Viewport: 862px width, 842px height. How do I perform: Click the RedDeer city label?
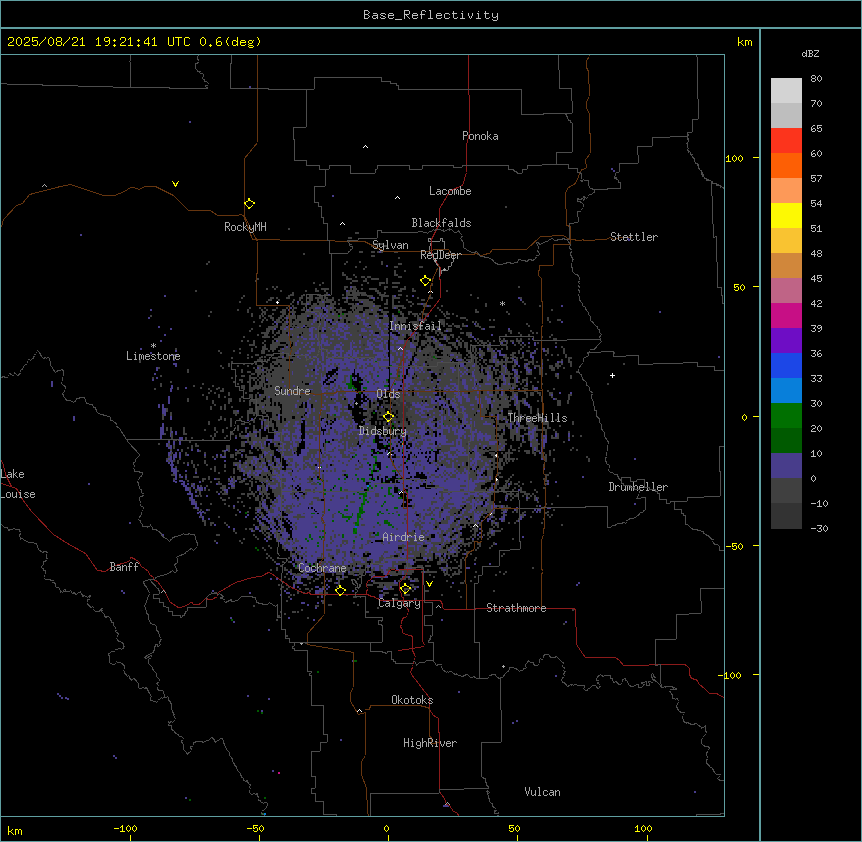(440, 255)
